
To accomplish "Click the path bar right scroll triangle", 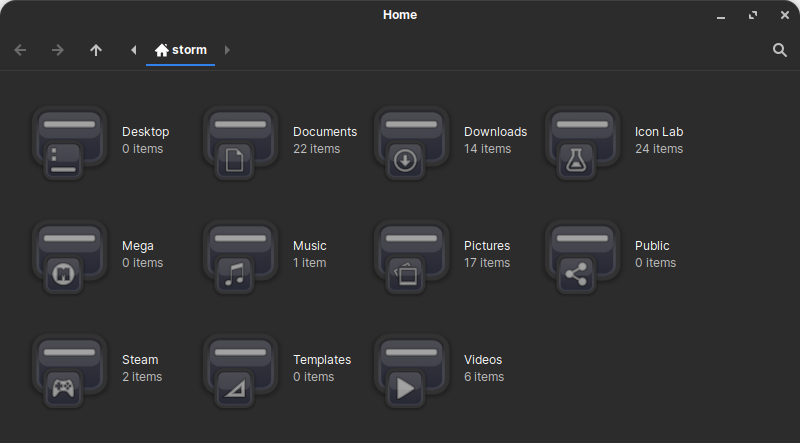I will (x=227, y=50).
